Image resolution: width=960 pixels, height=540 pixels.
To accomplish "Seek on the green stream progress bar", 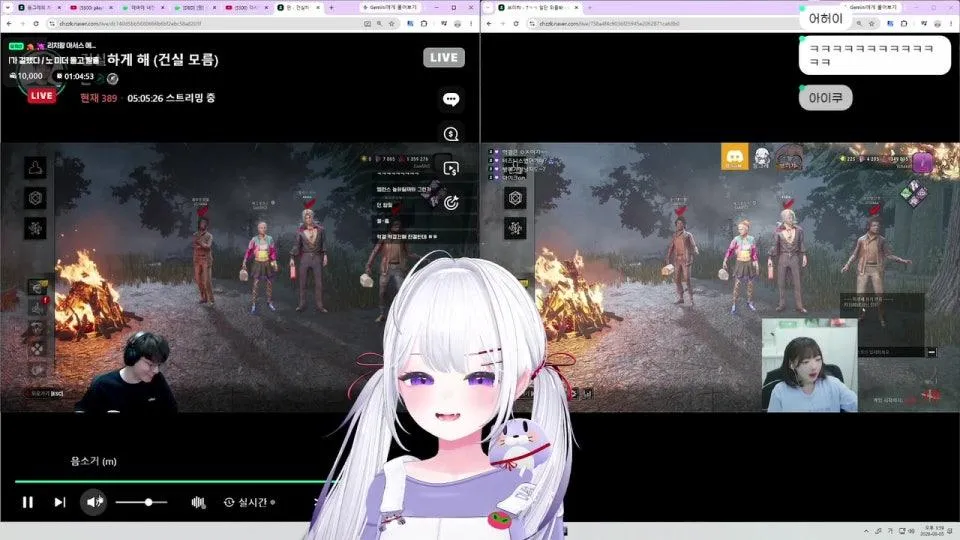I will (174, 482).
